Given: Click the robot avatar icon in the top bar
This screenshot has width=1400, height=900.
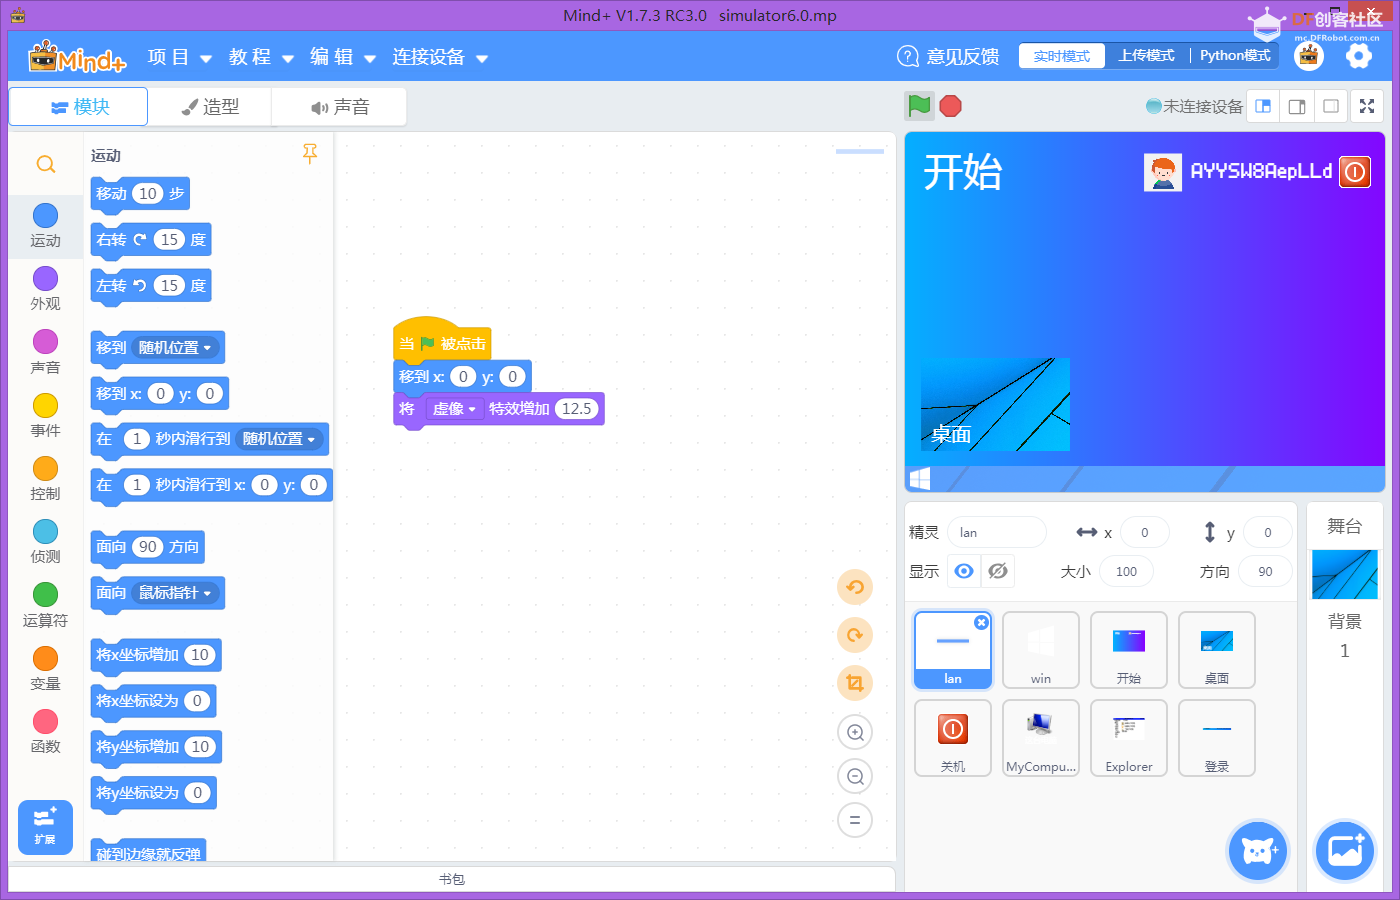Looking at the screenshot, I should point(1309,56).
